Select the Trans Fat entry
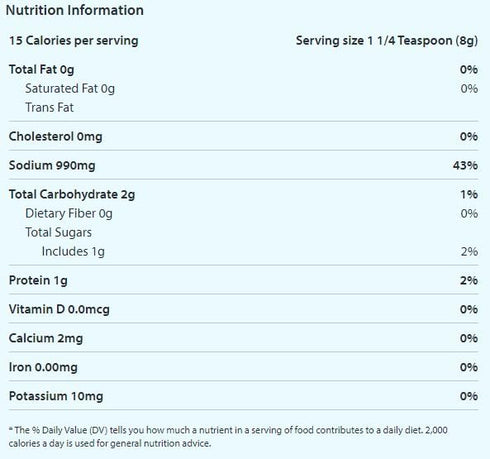The height and width of the screenshot is (459, 490). tap(49, 107)
